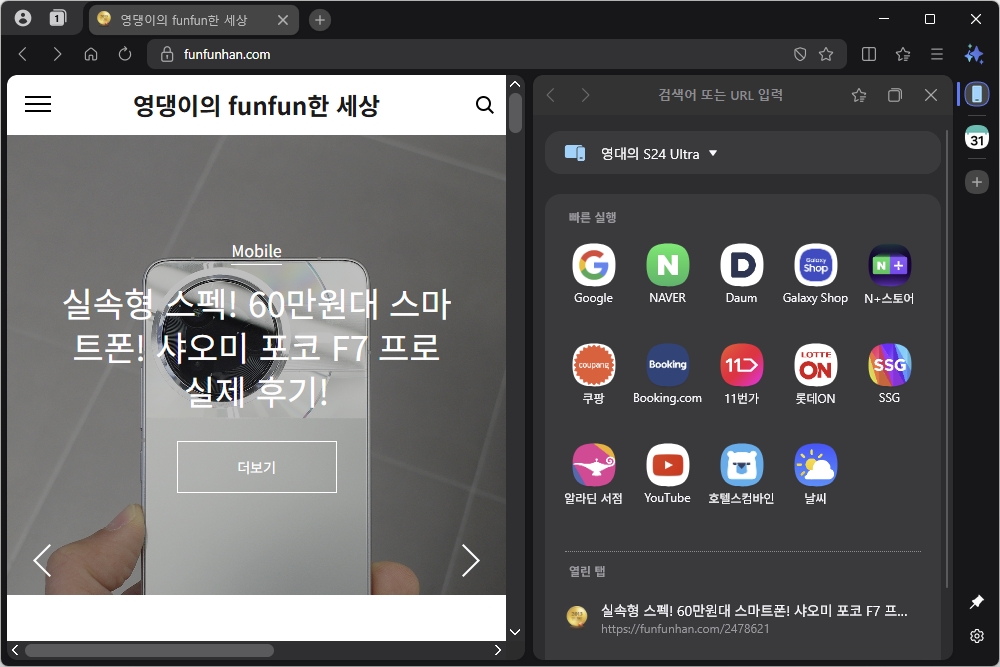Open the privacy shield icon in address bar

pos(800,54)
